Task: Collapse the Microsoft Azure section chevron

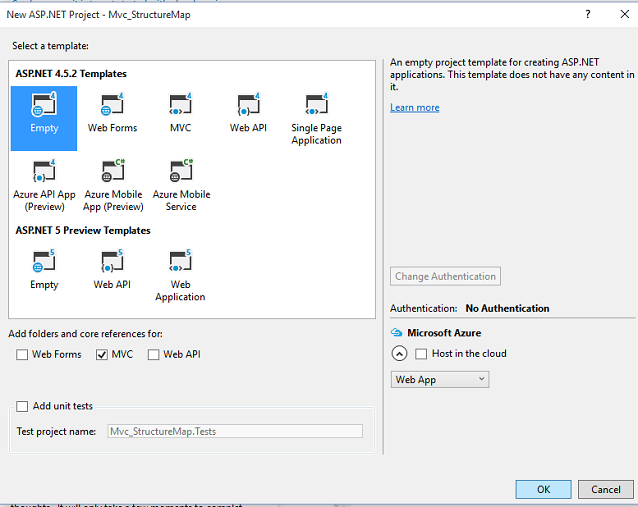Action: [399, 354]
